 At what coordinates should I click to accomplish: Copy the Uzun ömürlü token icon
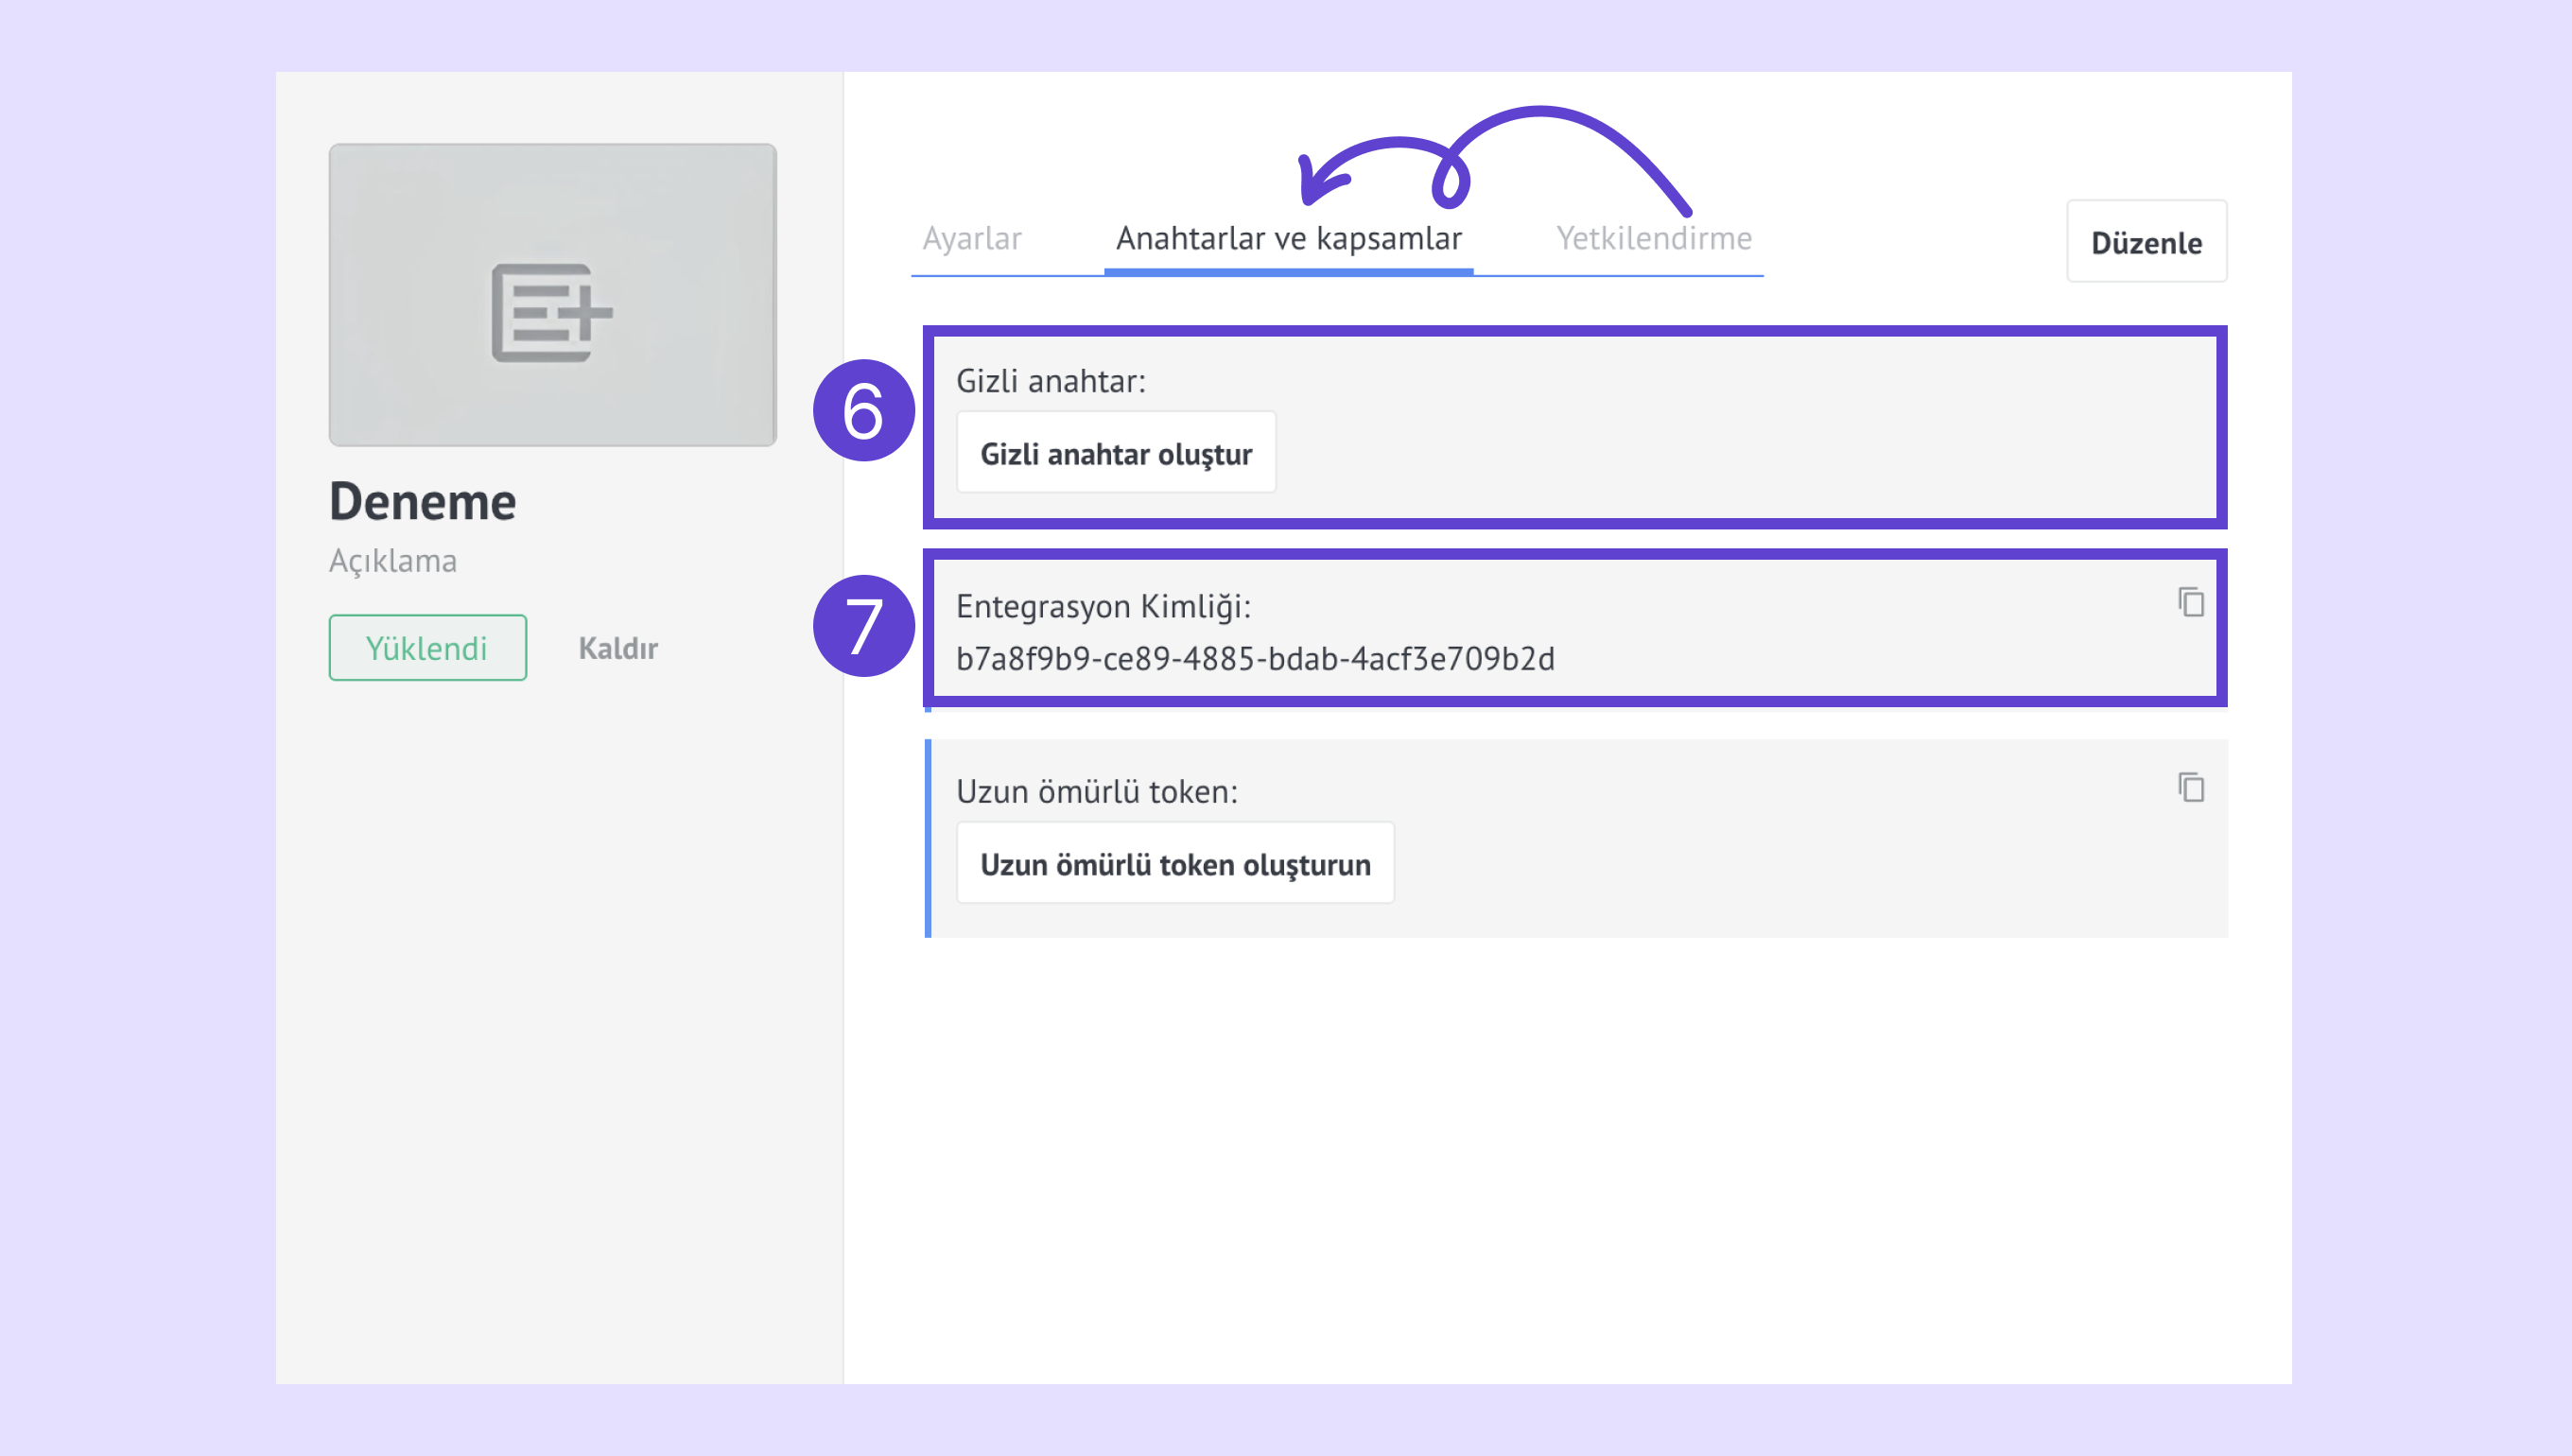click(2191, 787)
